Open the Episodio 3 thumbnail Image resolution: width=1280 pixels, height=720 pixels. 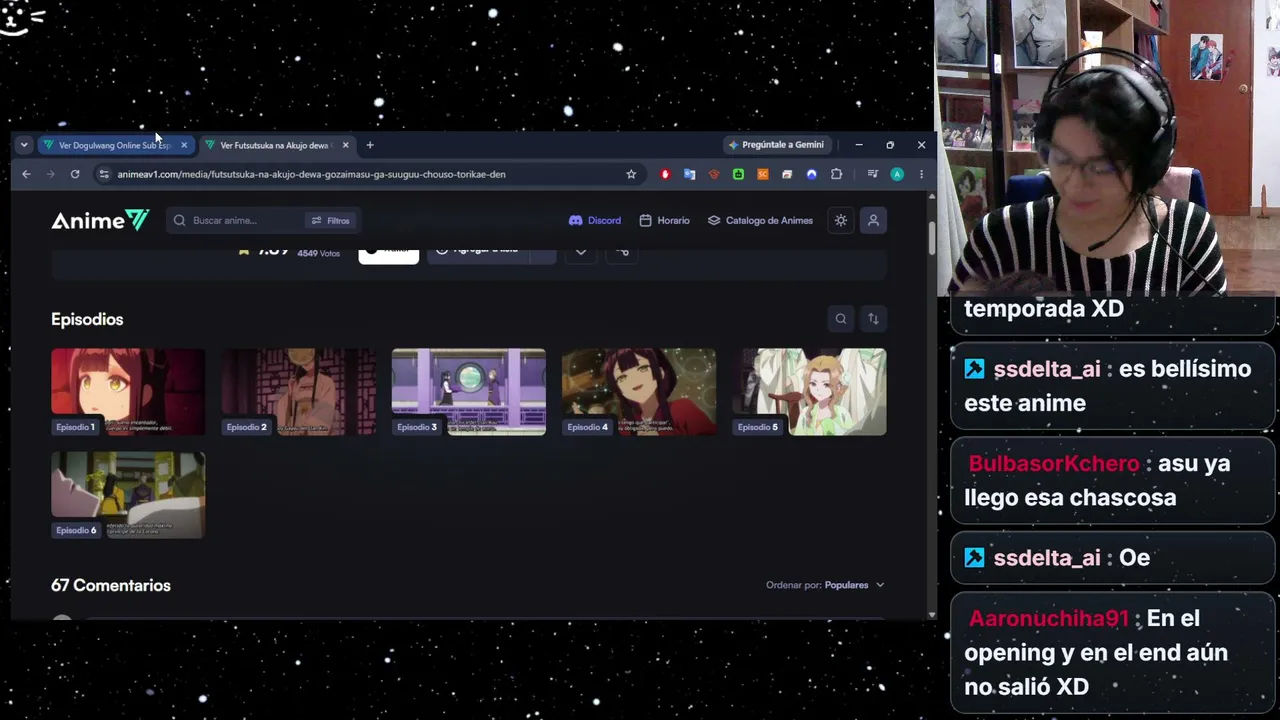click(469, 392)
